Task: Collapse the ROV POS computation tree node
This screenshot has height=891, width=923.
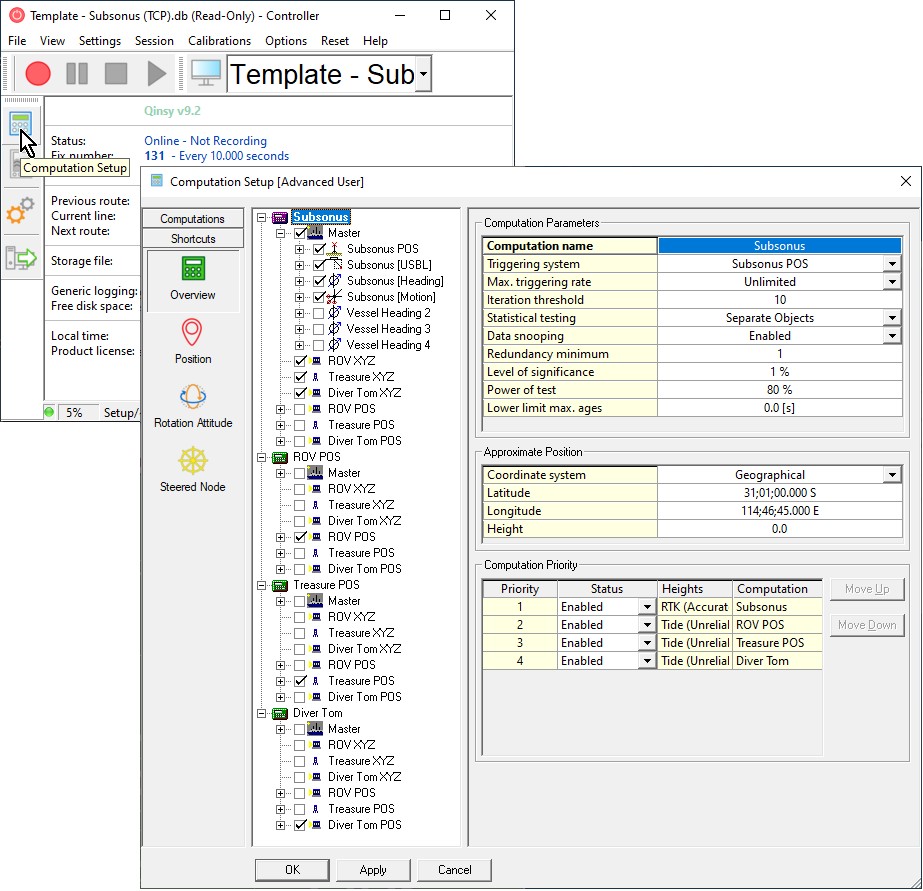Action: pos(263,457)
